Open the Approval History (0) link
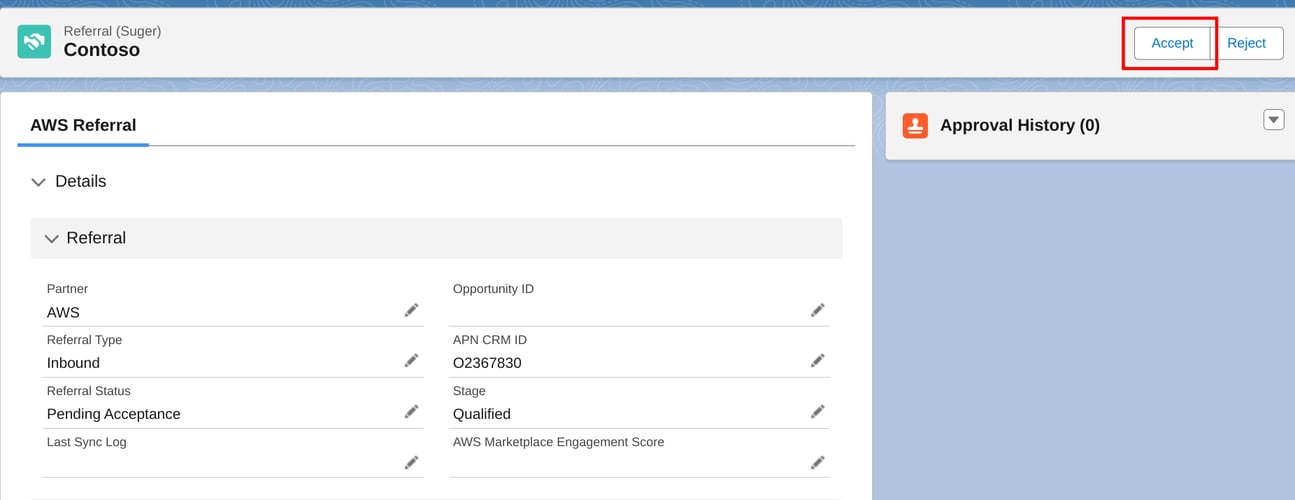 click(x=1020, y=125)
